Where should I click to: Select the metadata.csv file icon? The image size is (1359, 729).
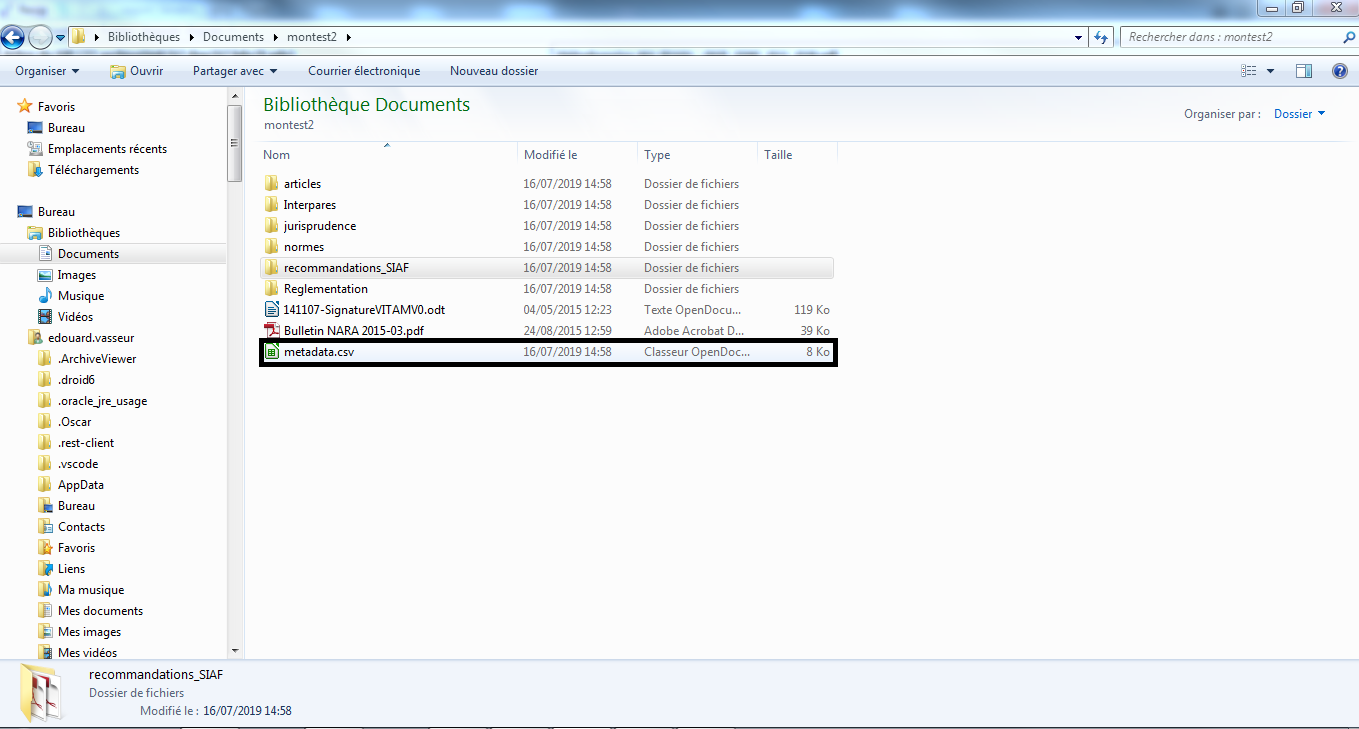click(x=271, y=352)
